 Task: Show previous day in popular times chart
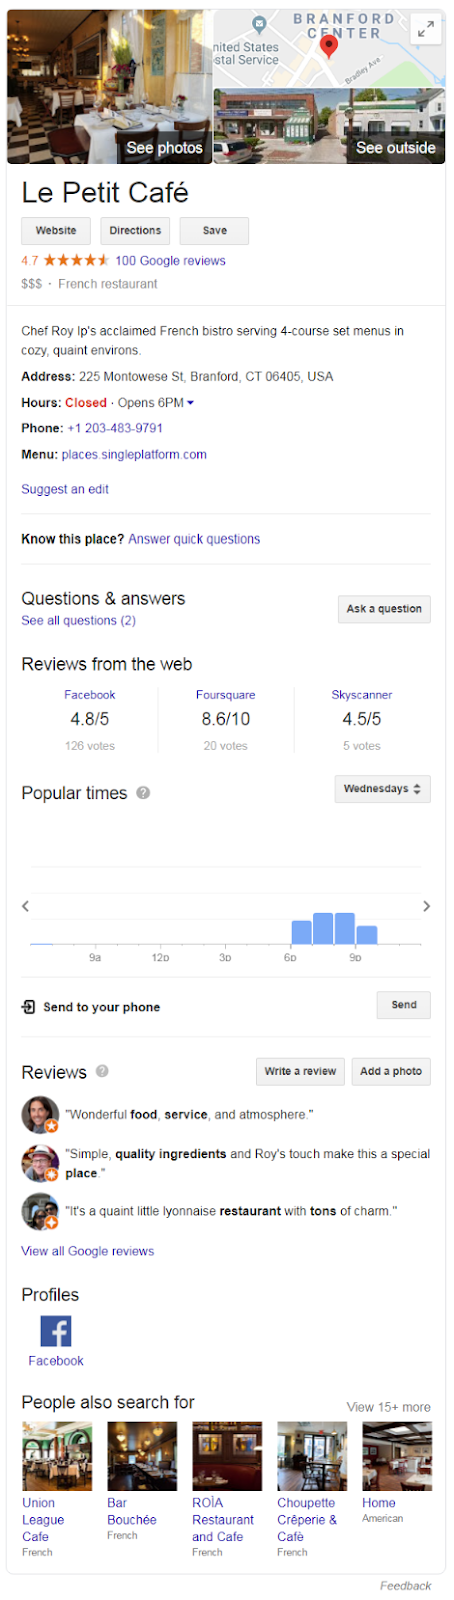26,906
